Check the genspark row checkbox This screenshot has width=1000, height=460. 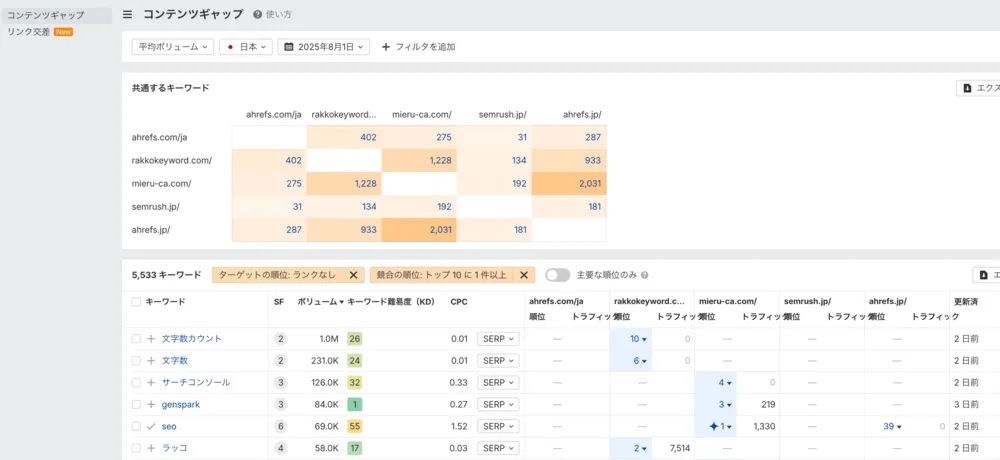pyautogui.click(x=136, y=404)
